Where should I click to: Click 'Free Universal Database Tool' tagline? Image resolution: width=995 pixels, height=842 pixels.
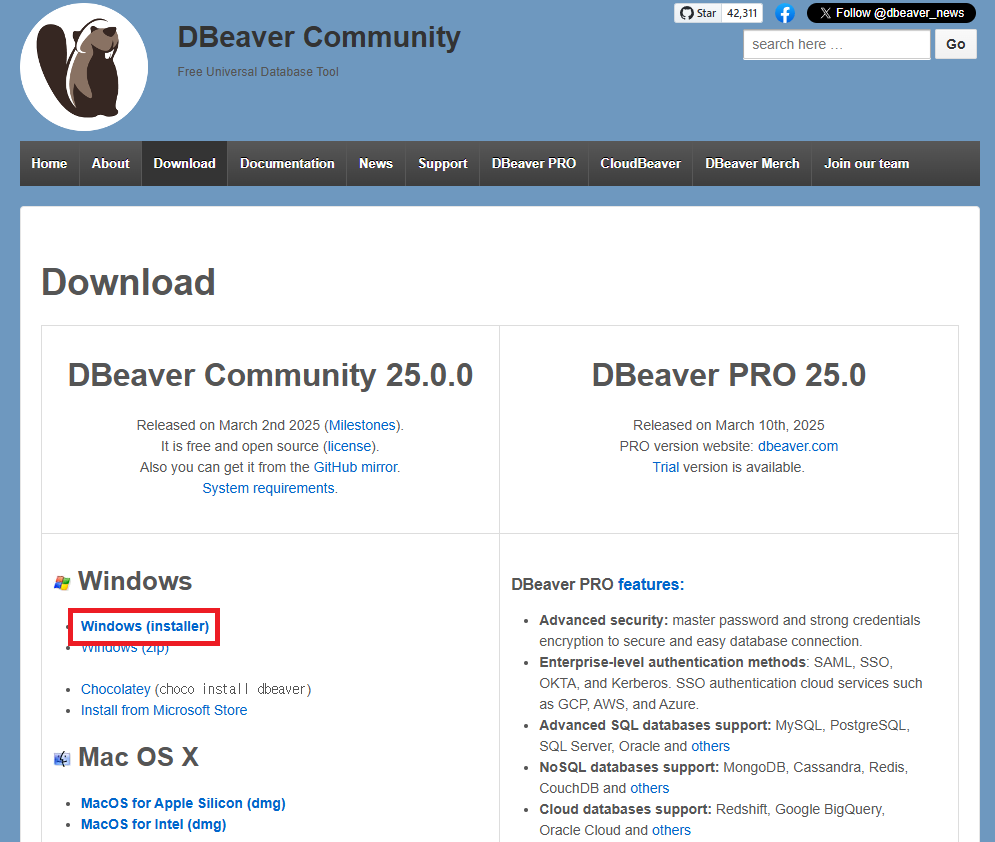point(258,72)
